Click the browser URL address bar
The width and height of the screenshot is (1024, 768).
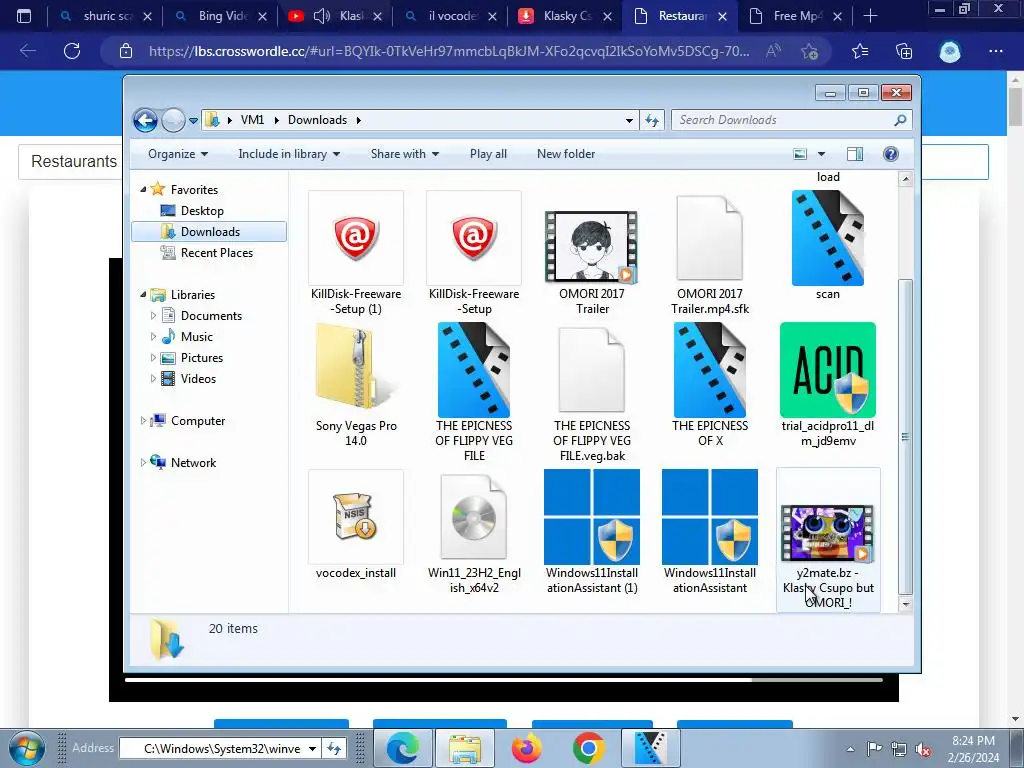(x=448, y=51)
